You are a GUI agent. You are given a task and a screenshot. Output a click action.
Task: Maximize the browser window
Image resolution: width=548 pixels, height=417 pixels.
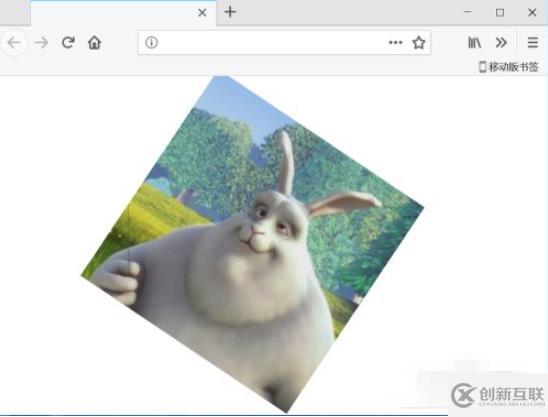tap(500, 13)
